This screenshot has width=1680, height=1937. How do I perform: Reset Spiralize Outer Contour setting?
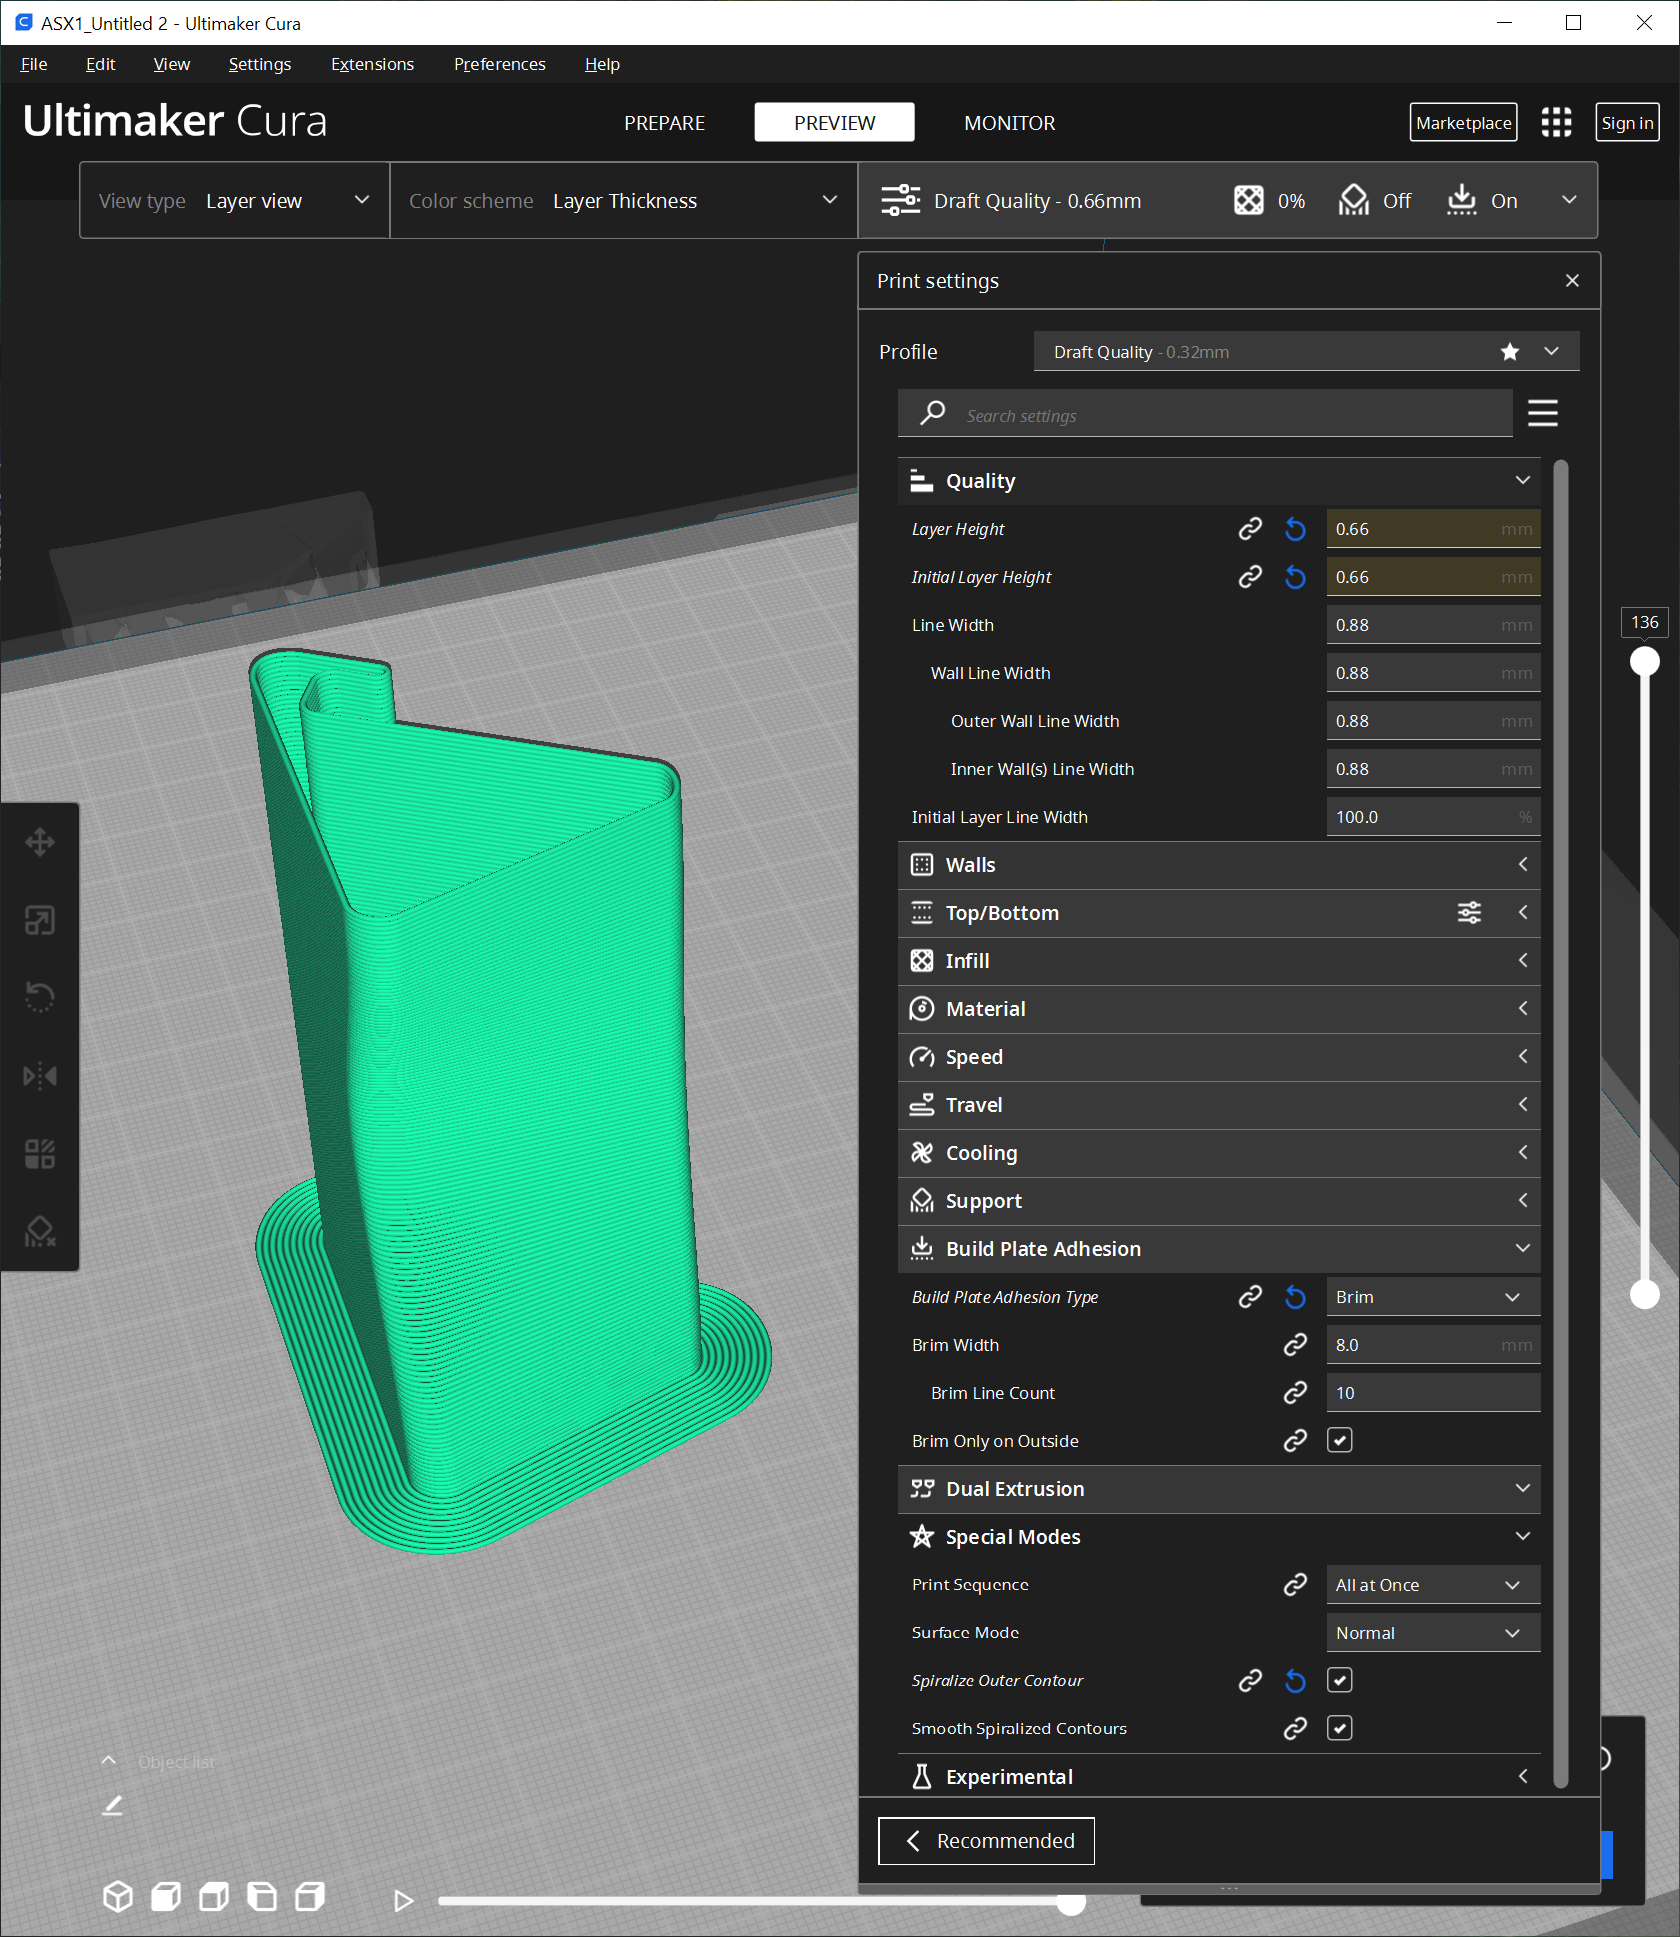click(1295, 1681)
